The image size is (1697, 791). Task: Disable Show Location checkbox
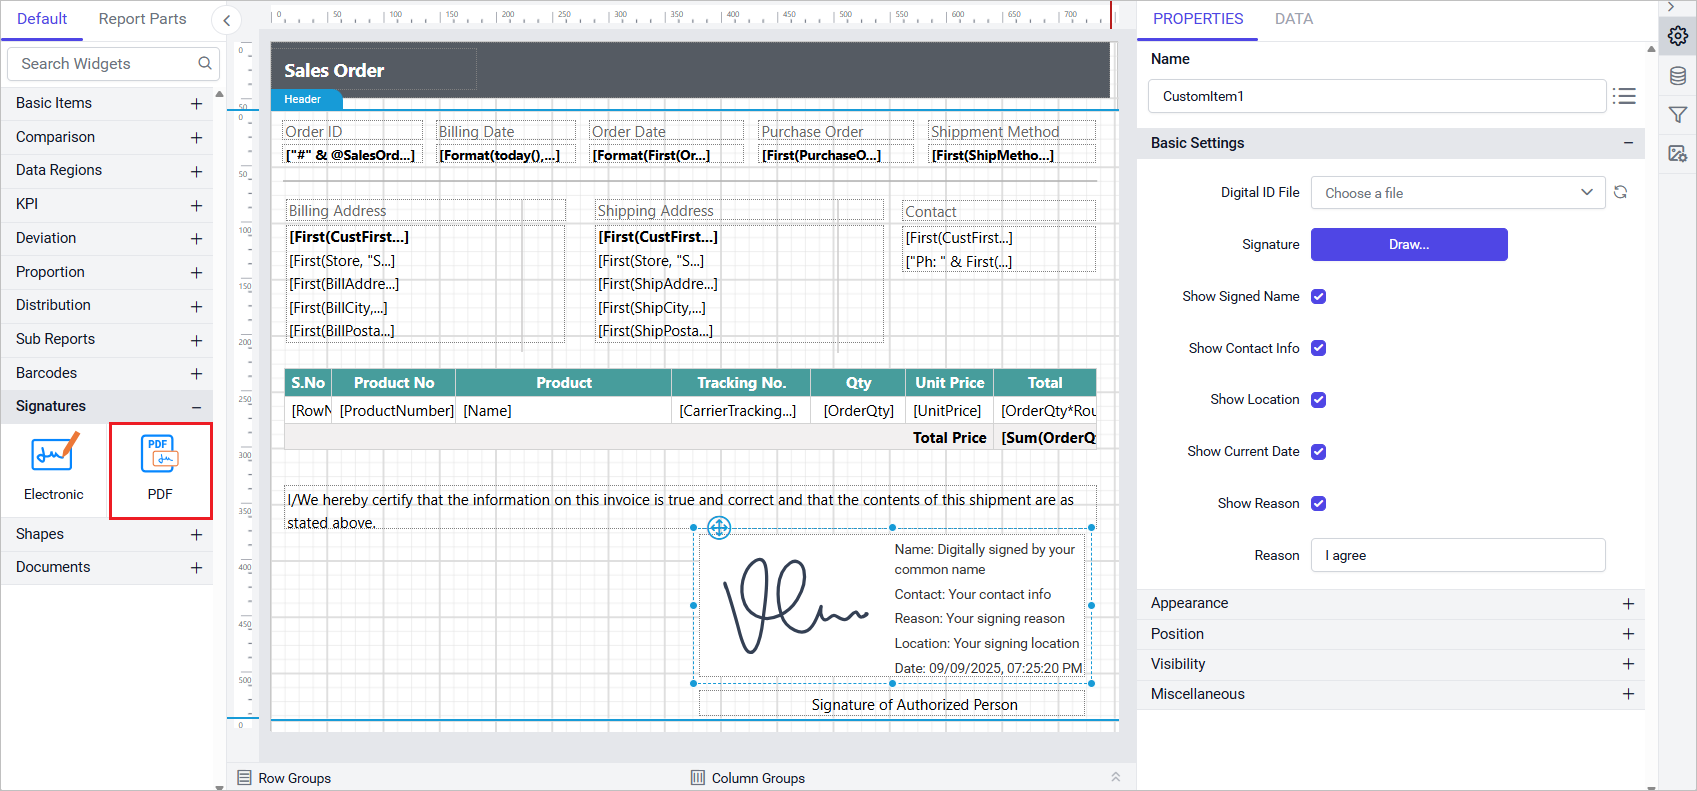click(1319, 400)
